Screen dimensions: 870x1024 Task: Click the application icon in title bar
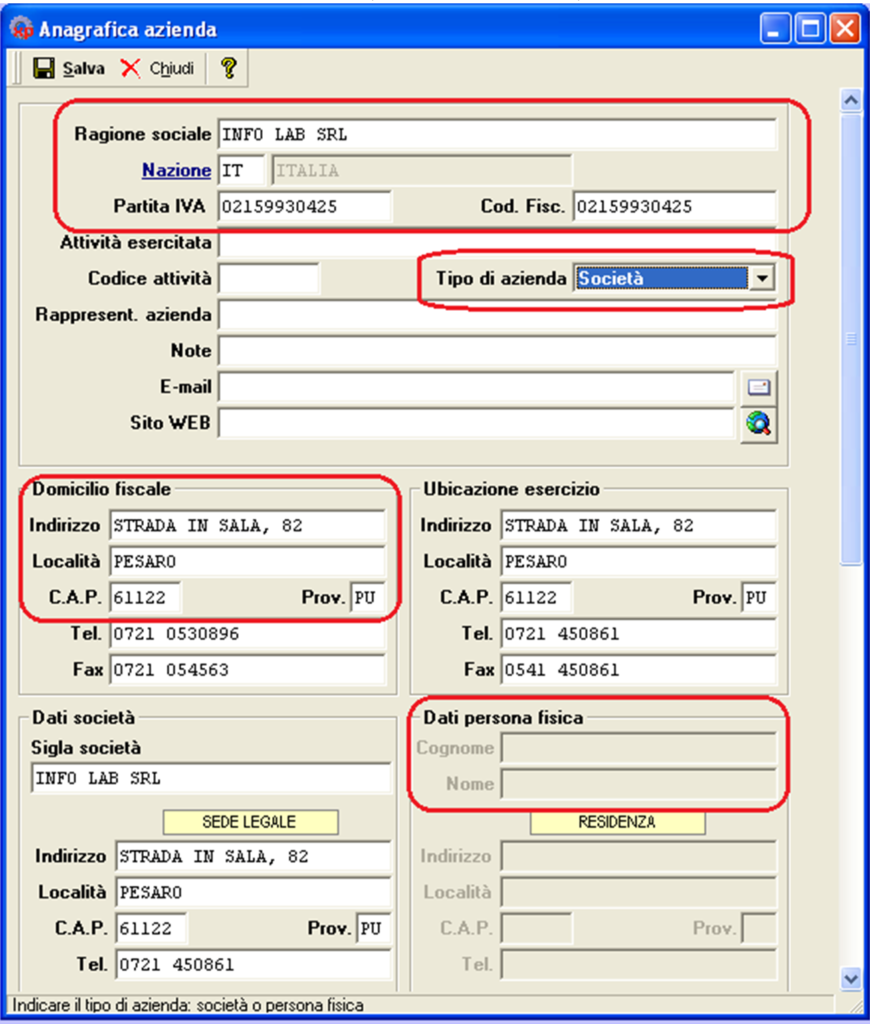pyautogui.click(x=22, y=29)
